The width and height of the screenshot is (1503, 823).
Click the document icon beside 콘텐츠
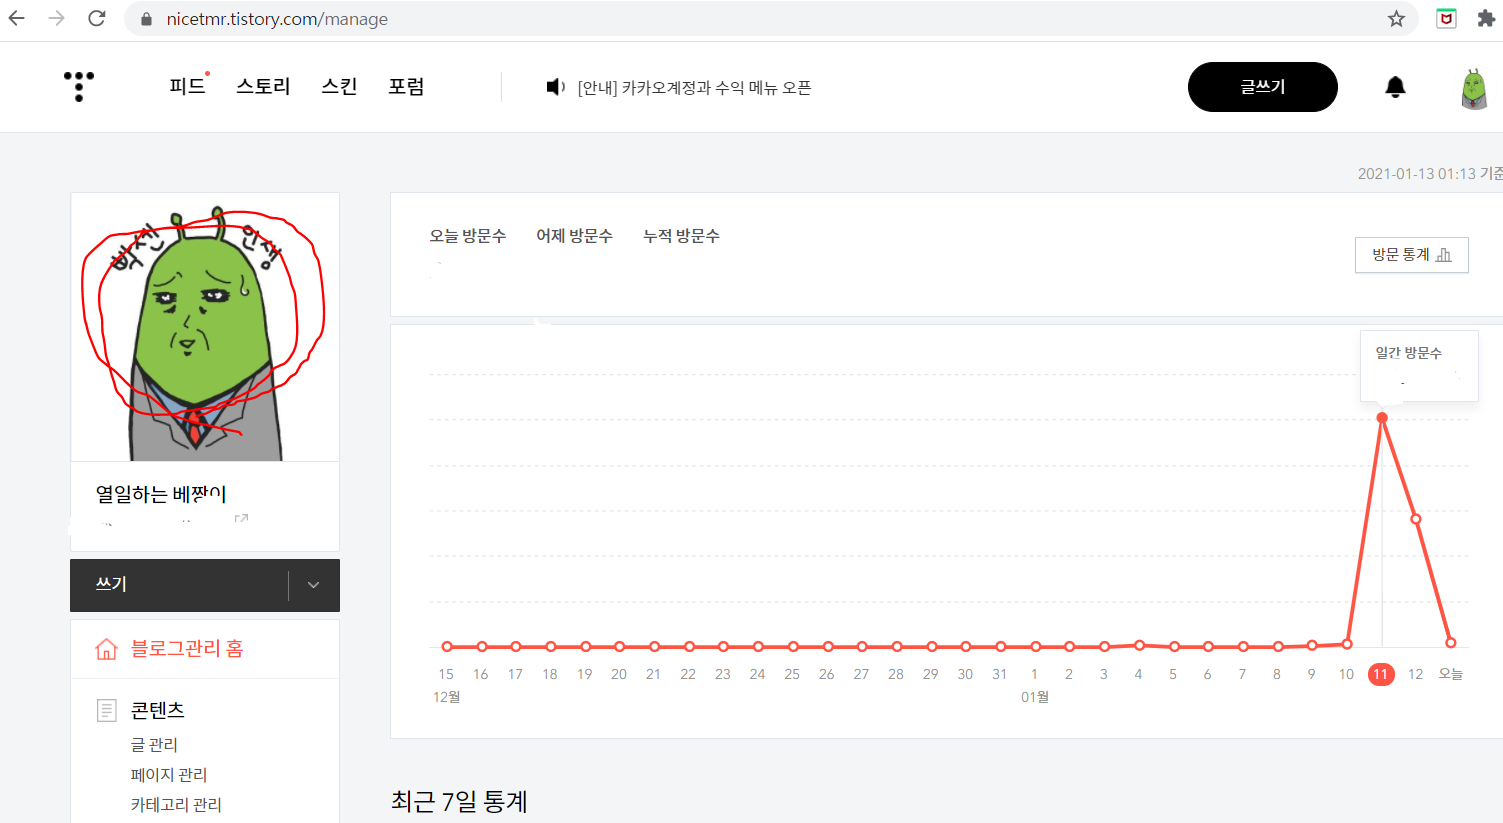tap(106, 710)
